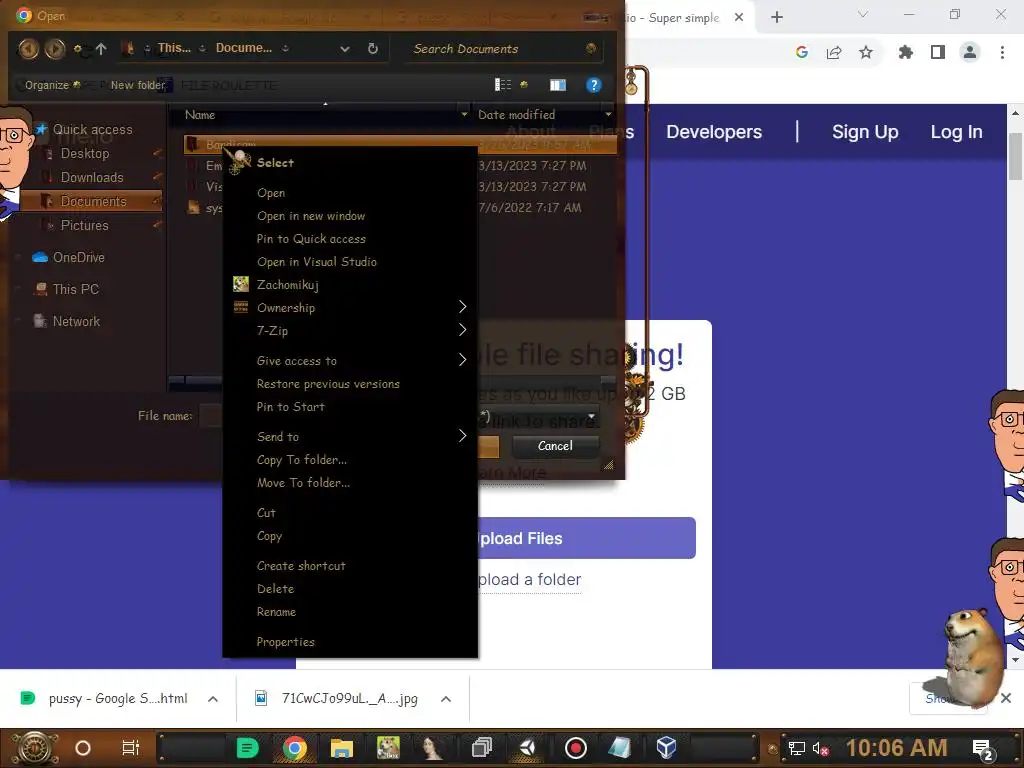Open the Date modified column dropdown arrow

coord(608,114)
